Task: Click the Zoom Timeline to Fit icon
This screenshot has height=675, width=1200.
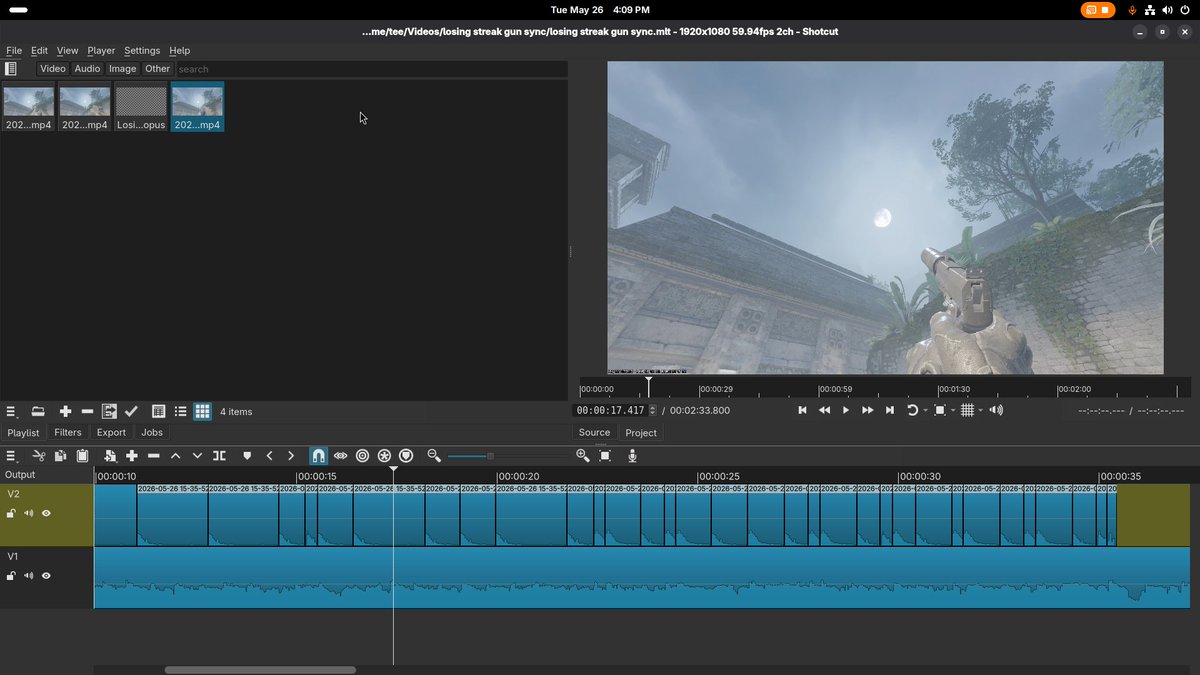Action: click(605, 456)
